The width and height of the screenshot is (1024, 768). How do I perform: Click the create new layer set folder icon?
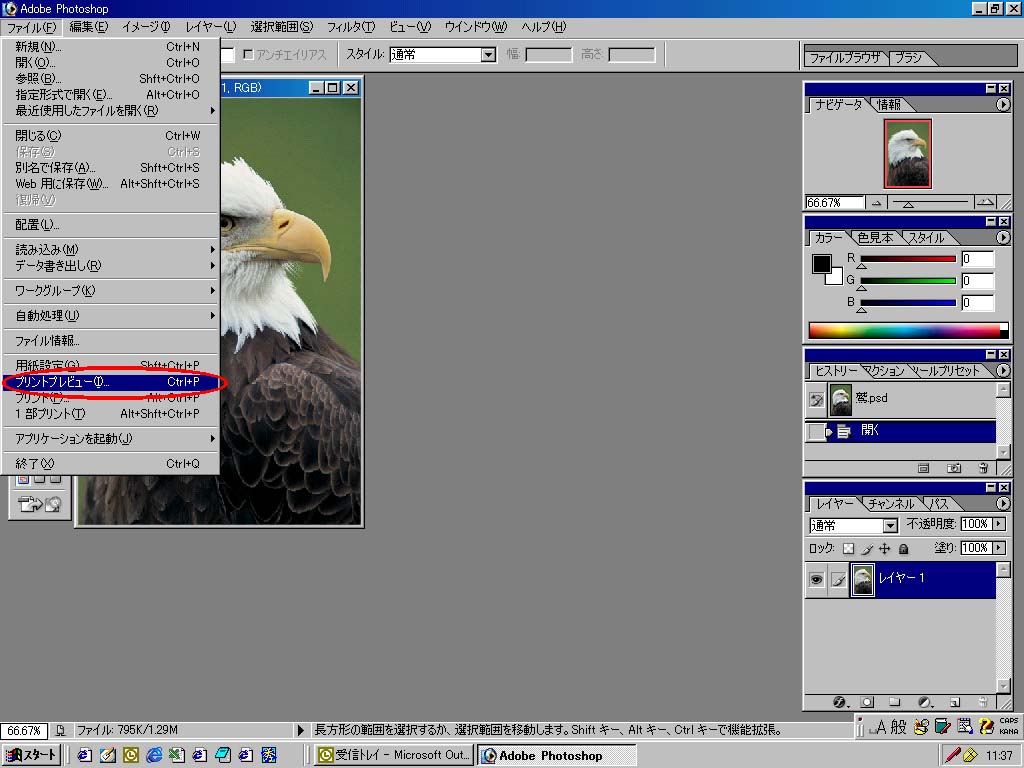click(895, 702)
